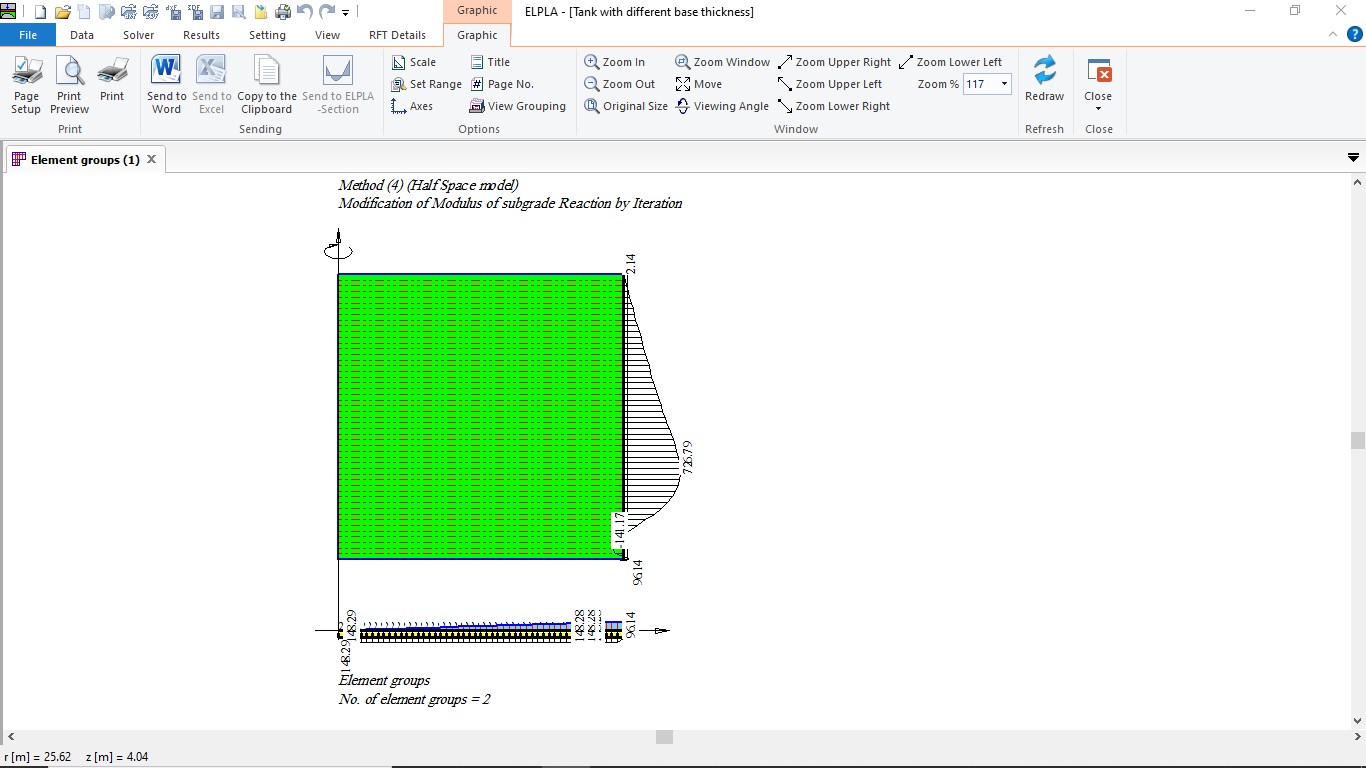Copy the drawing to the Clipboard
This screenshot has height=768, width=1366.
pyautogui.click(x=266, y=84)
